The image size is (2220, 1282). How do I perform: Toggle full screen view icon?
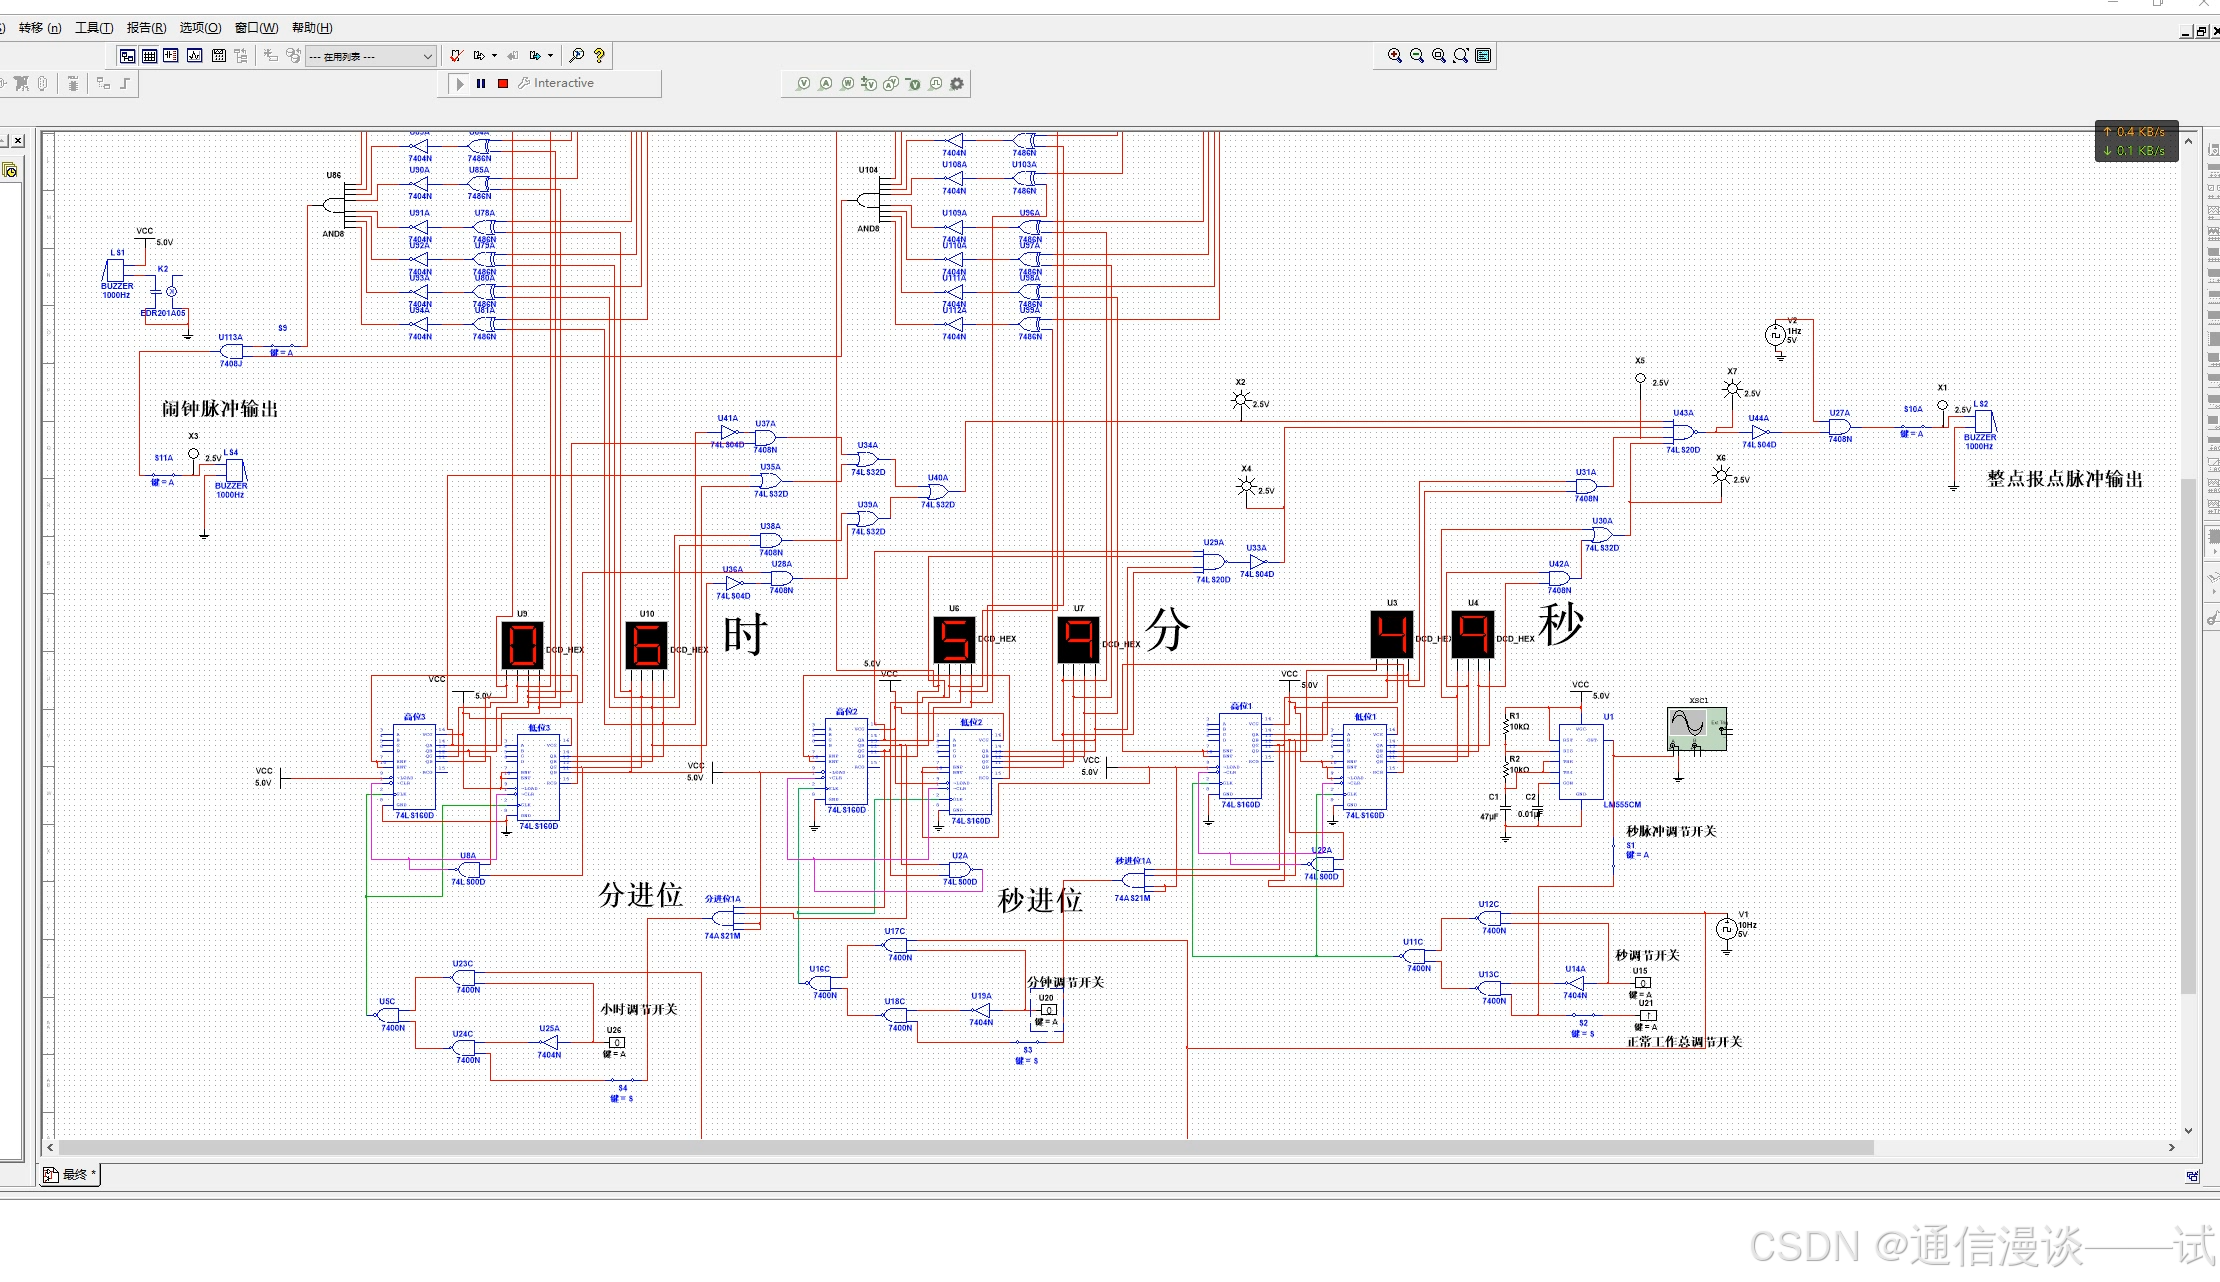coord(1484,56)
